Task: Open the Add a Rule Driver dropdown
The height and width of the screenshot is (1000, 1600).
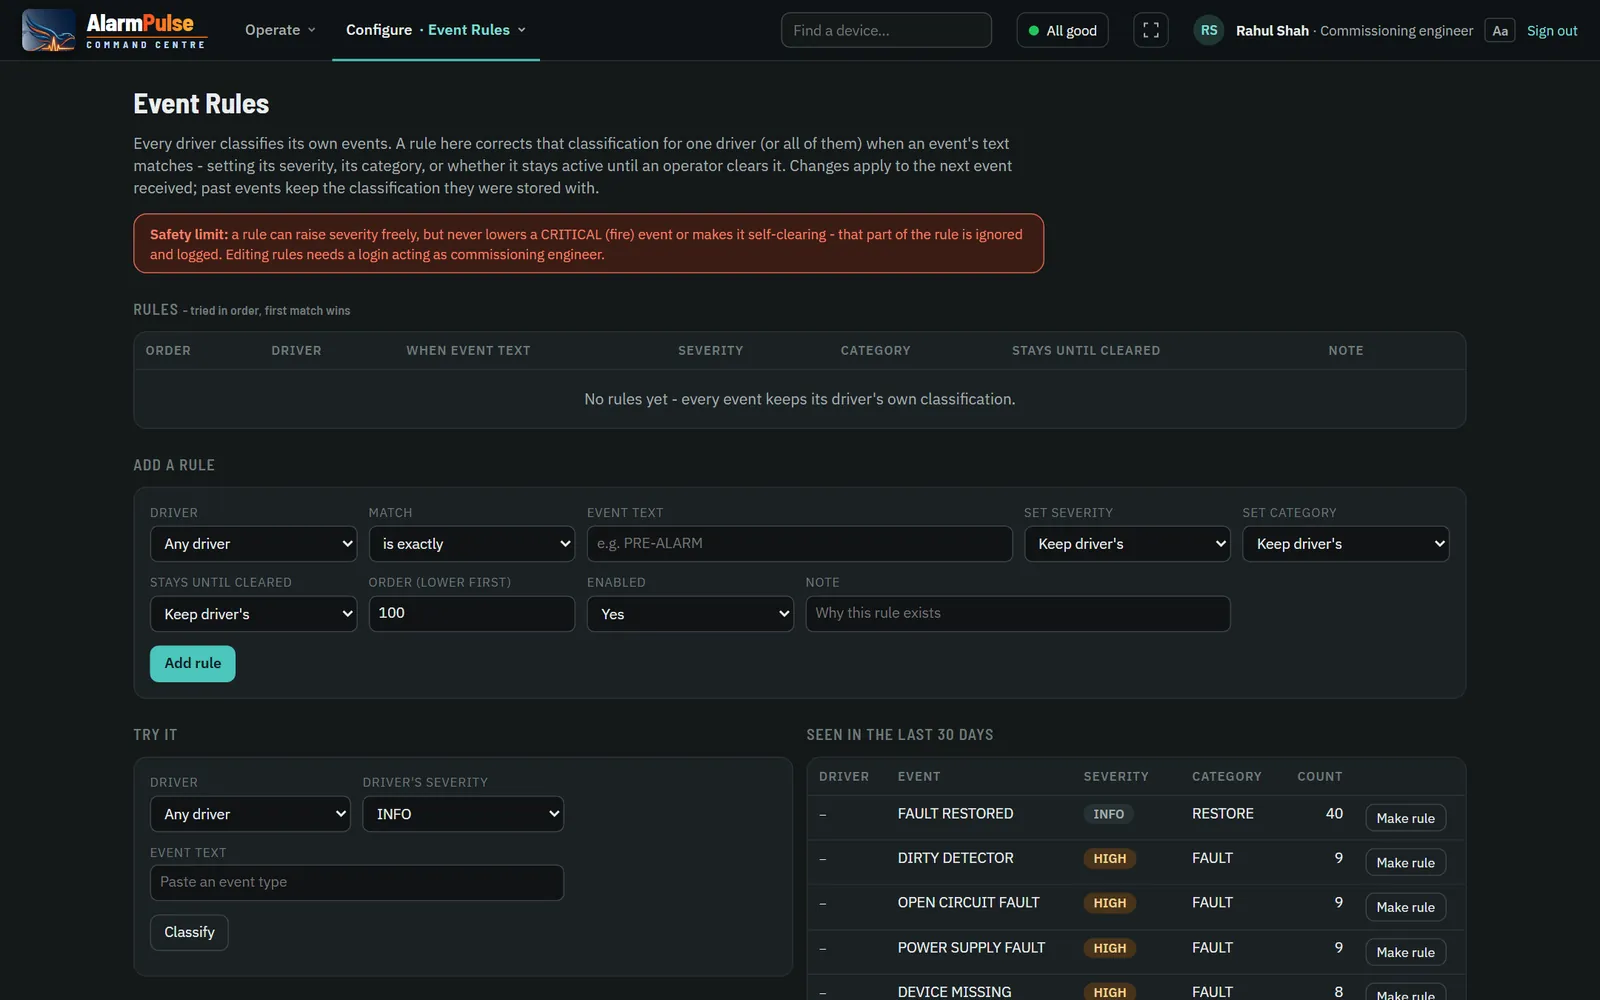Action: tap(253, 544)
